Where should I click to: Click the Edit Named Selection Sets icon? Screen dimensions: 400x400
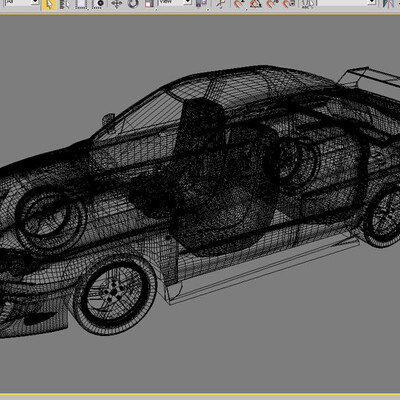(x=307, y=4)
